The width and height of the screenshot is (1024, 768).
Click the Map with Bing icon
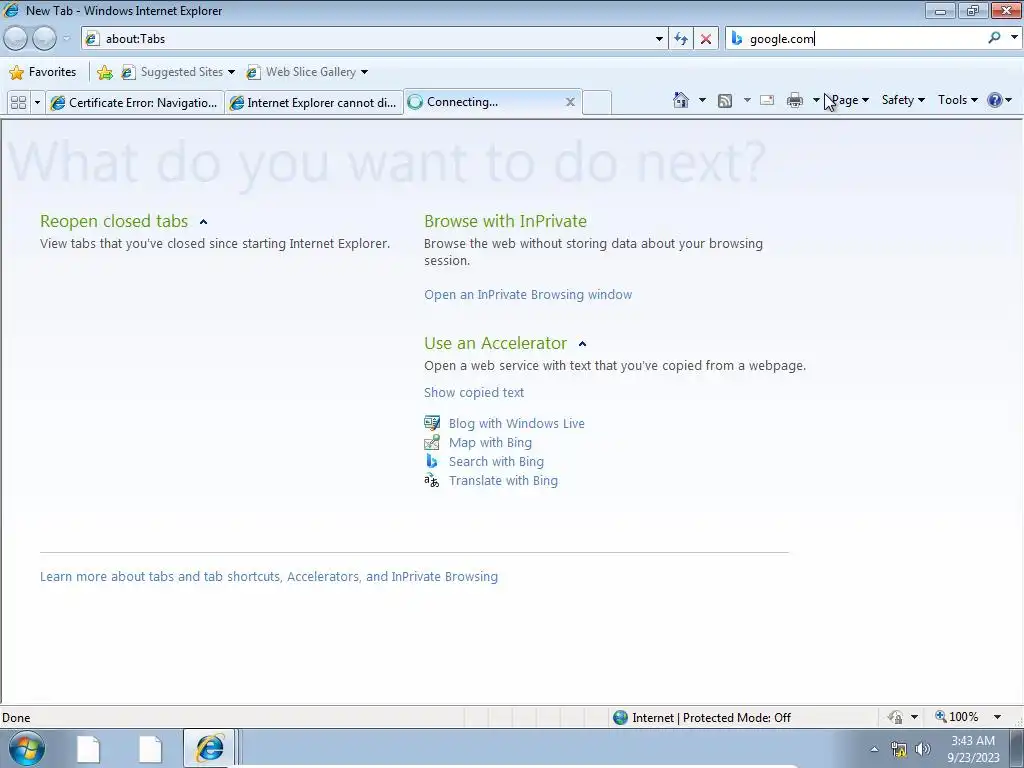[432, 442]
